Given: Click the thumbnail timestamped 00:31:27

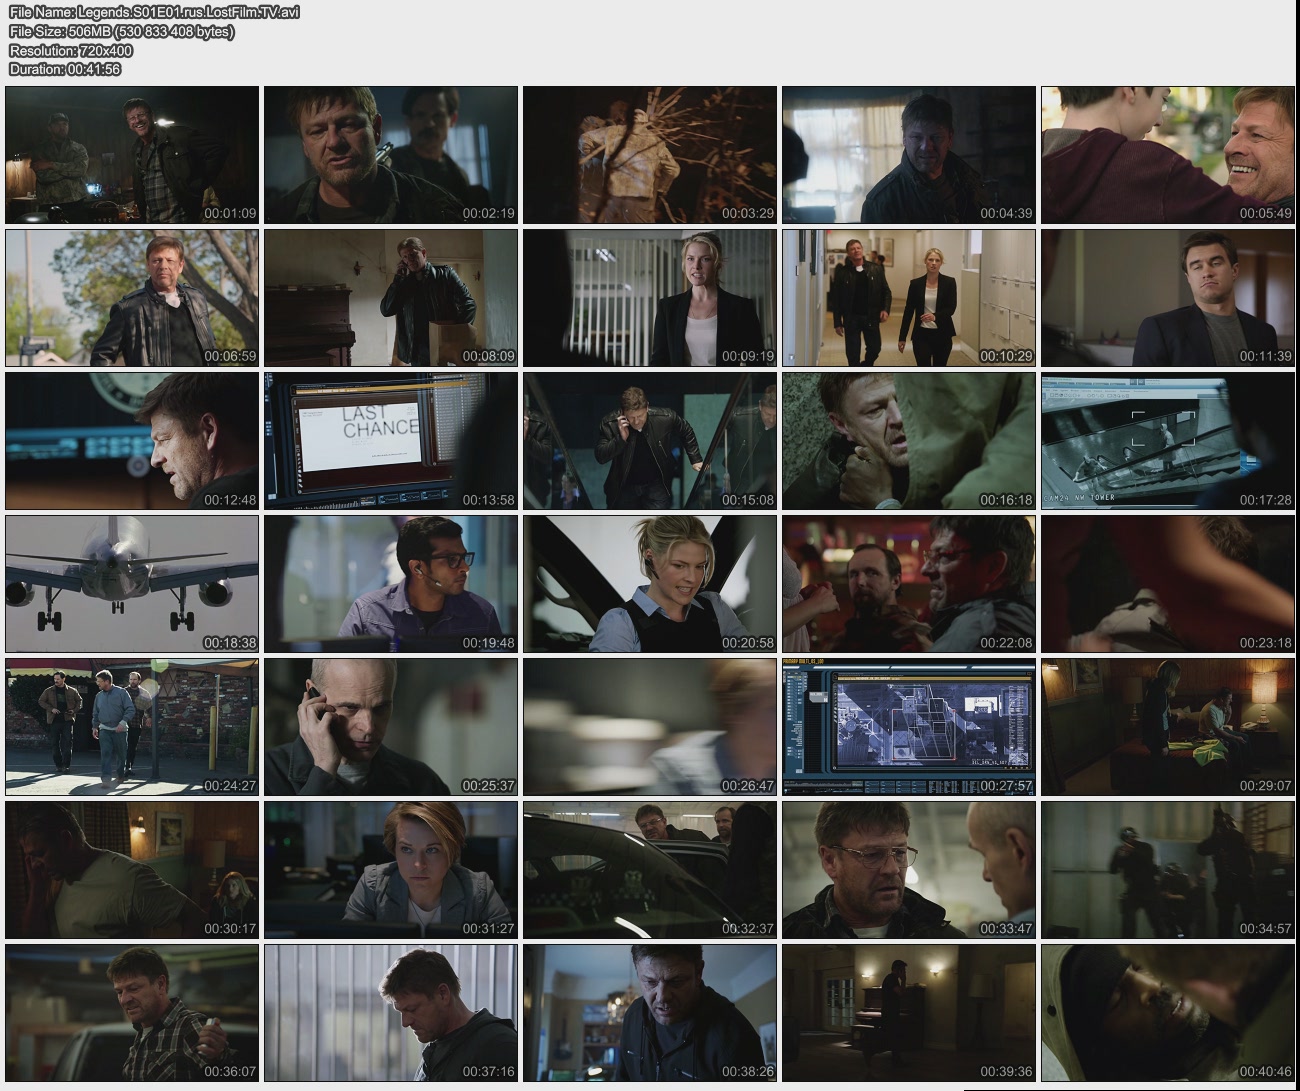Looking at the screenshot, I should (391, 870).
